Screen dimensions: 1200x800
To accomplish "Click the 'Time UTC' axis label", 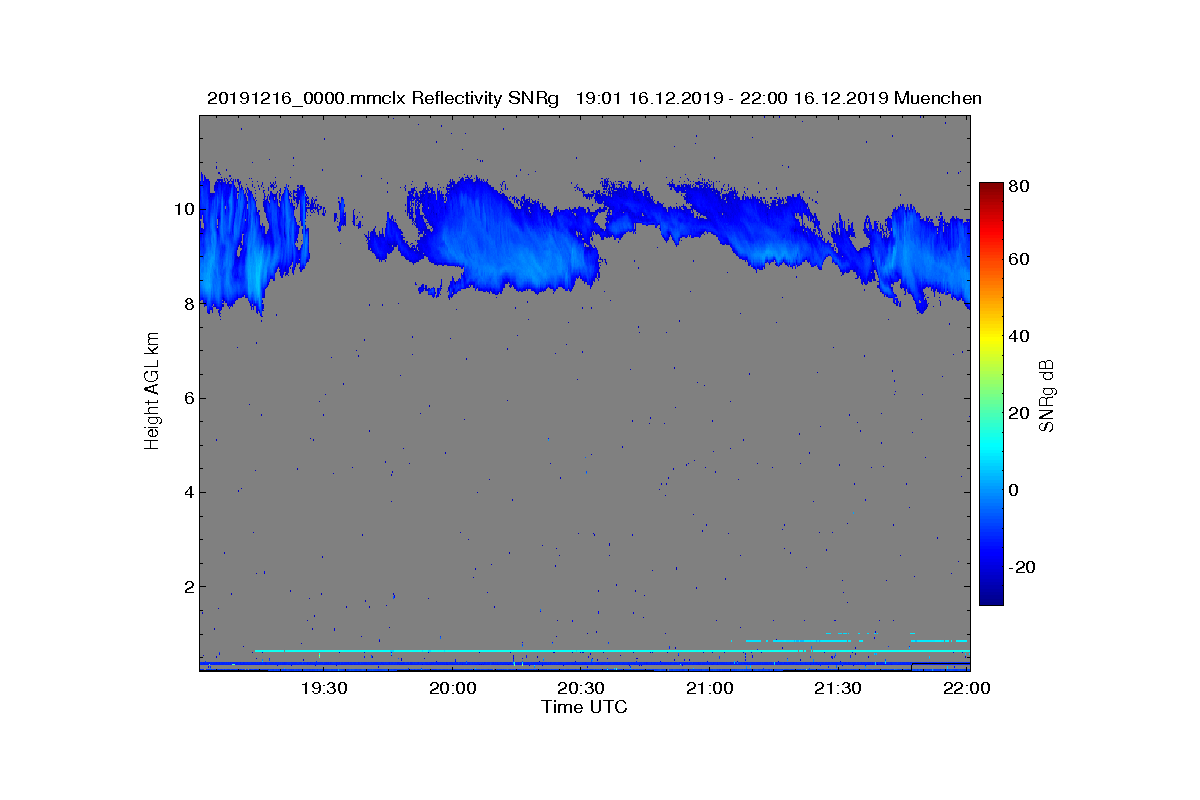I will pyautogui.click(x=584, y=707).
